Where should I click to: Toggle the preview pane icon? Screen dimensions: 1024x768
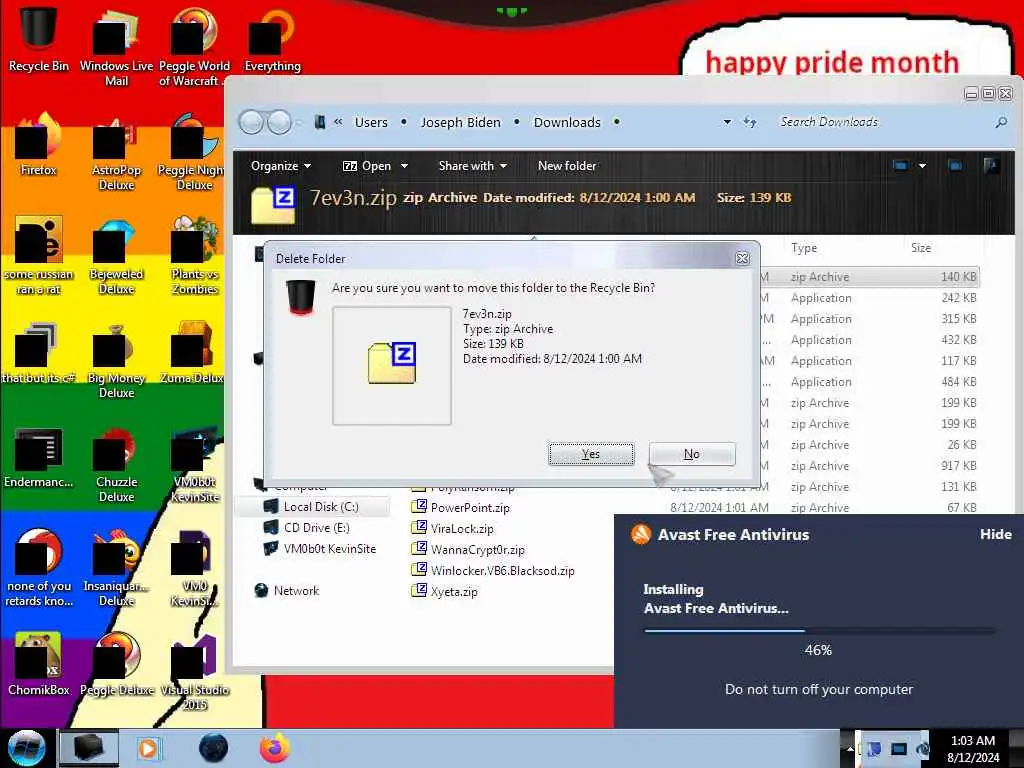pyautogui.click(x=955, y=166)
